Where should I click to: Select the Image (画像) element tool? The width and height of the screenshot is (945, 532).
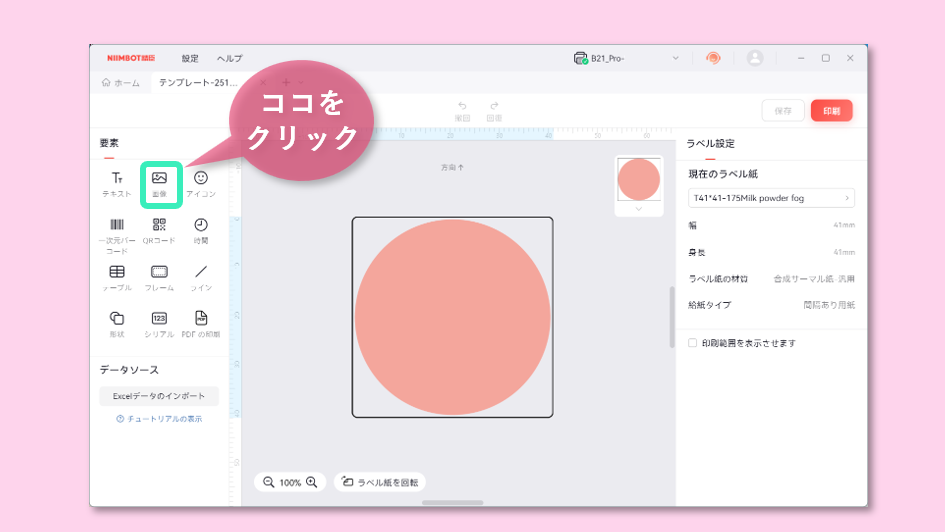160,184
